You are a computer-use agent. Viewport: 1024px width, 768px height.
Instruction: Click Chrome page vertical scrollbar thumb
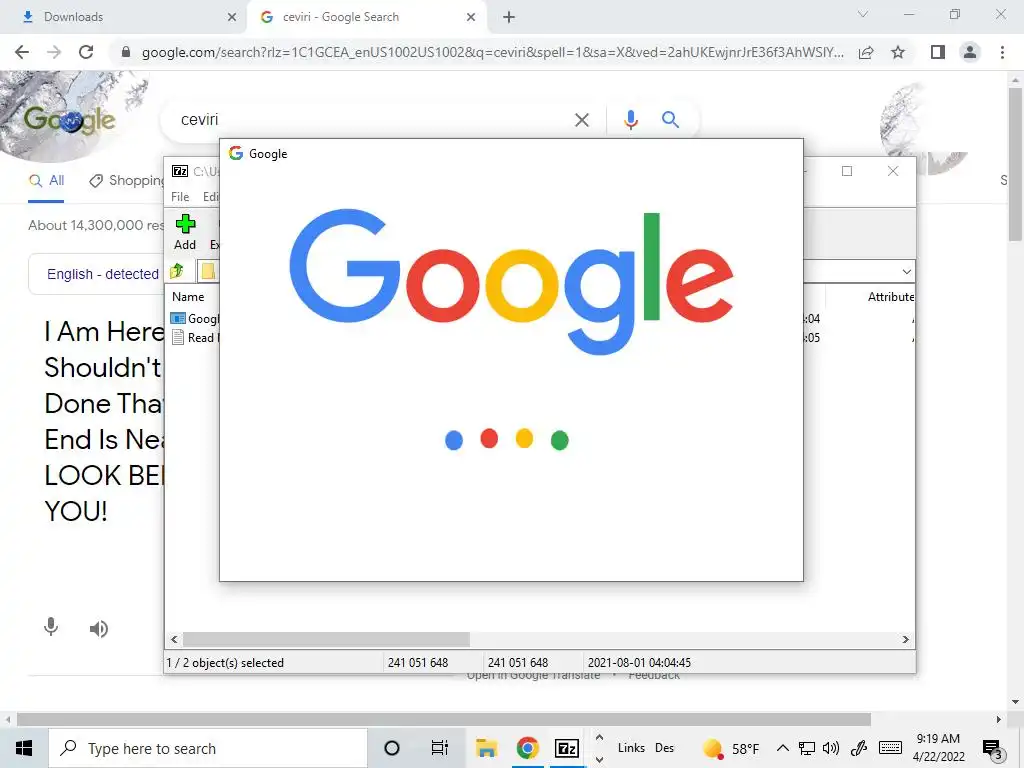click(1015, 163)
